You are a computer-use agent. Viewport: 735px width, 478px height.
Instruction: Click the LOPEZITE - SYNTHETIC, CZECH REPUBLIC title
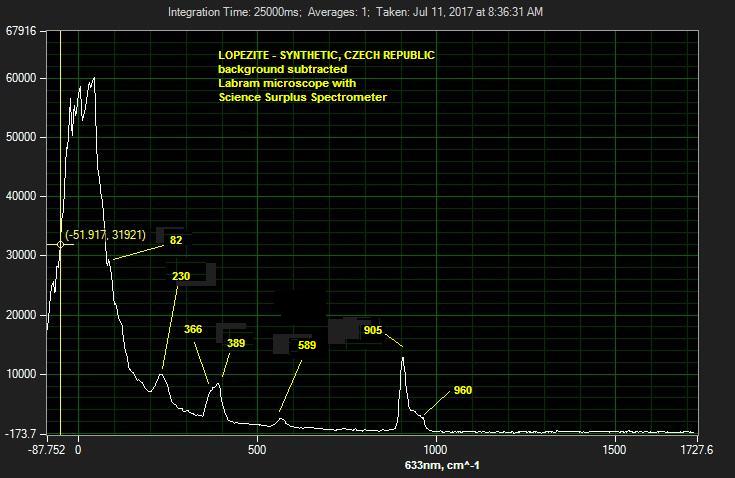click(326, 55)
